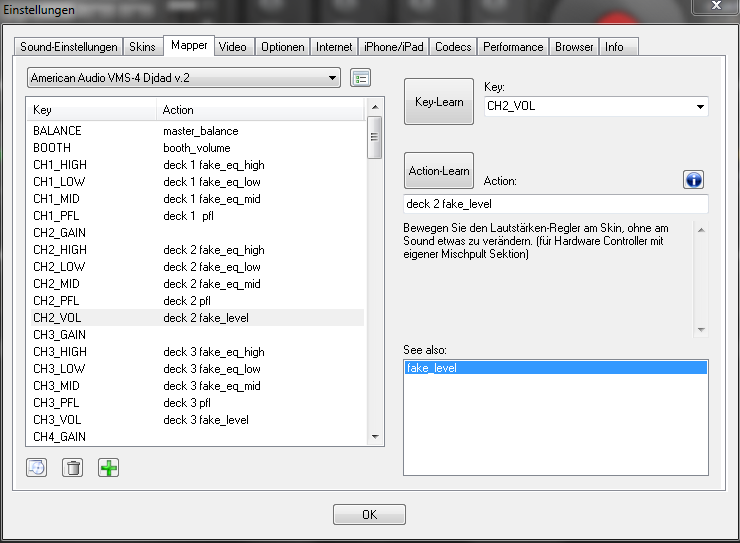The image size is (740, 543).
Task: Switch to the Internet tab
Action: click(334, 47)
